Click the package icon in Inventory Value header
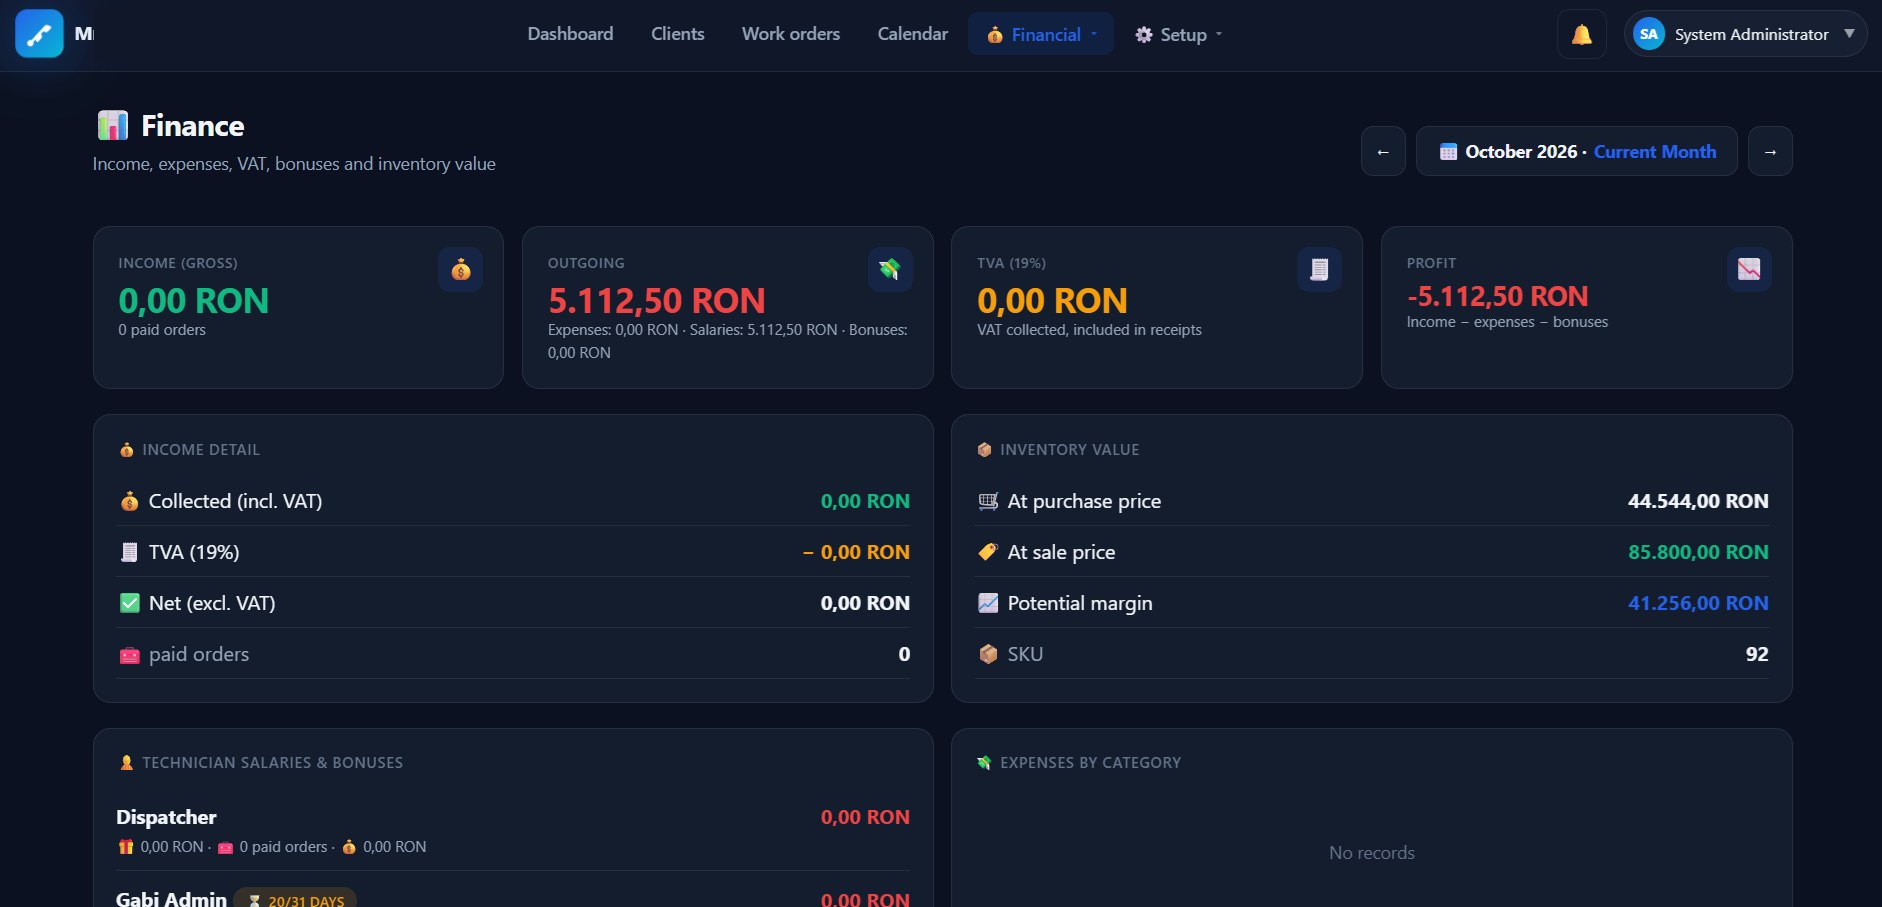Viewport: 1882px width, 907px height. click(x=984, y=450)
